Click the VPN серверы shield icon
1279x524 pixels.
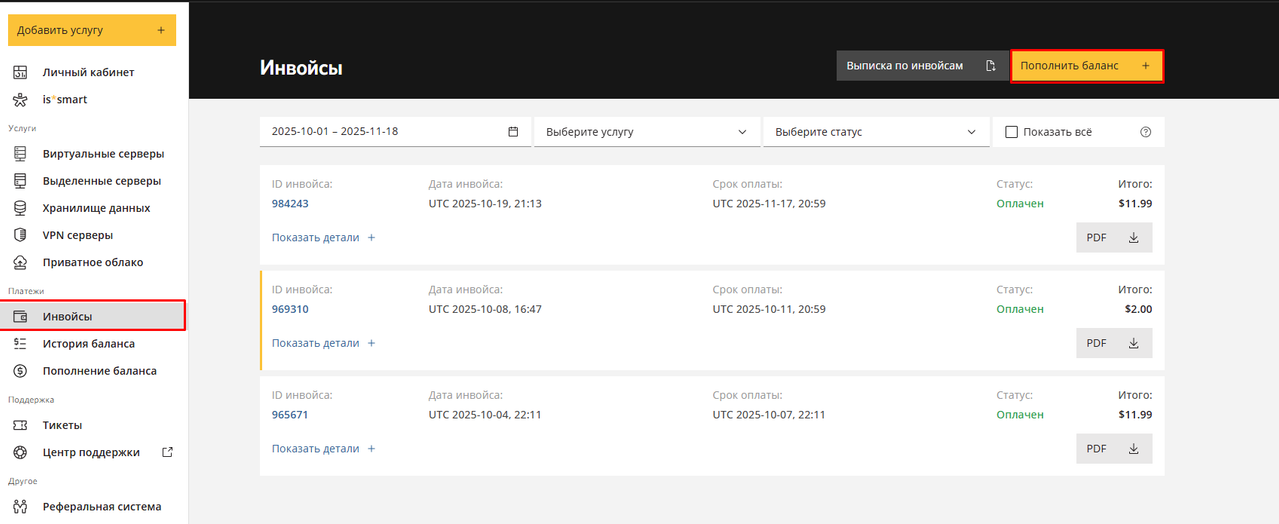coord(20,235)
